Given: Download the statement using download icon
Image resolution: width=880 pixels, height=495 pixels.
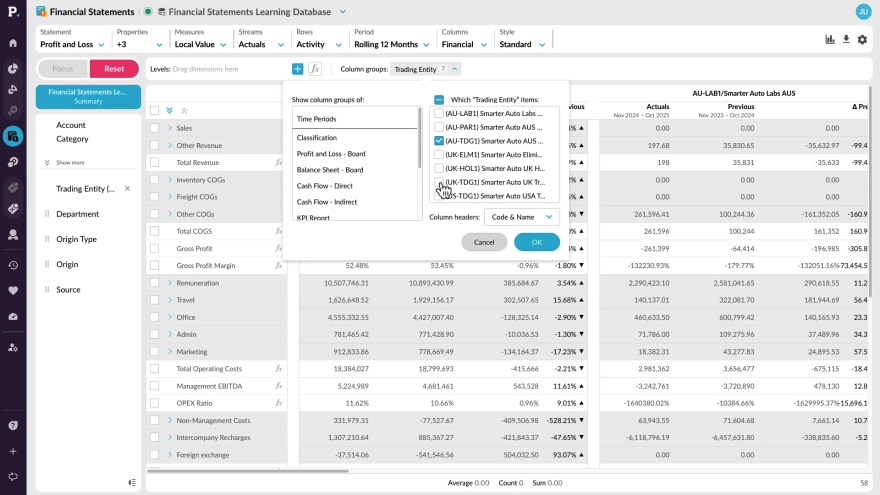Looking at the screenshot, I should [x=846, y=39].
